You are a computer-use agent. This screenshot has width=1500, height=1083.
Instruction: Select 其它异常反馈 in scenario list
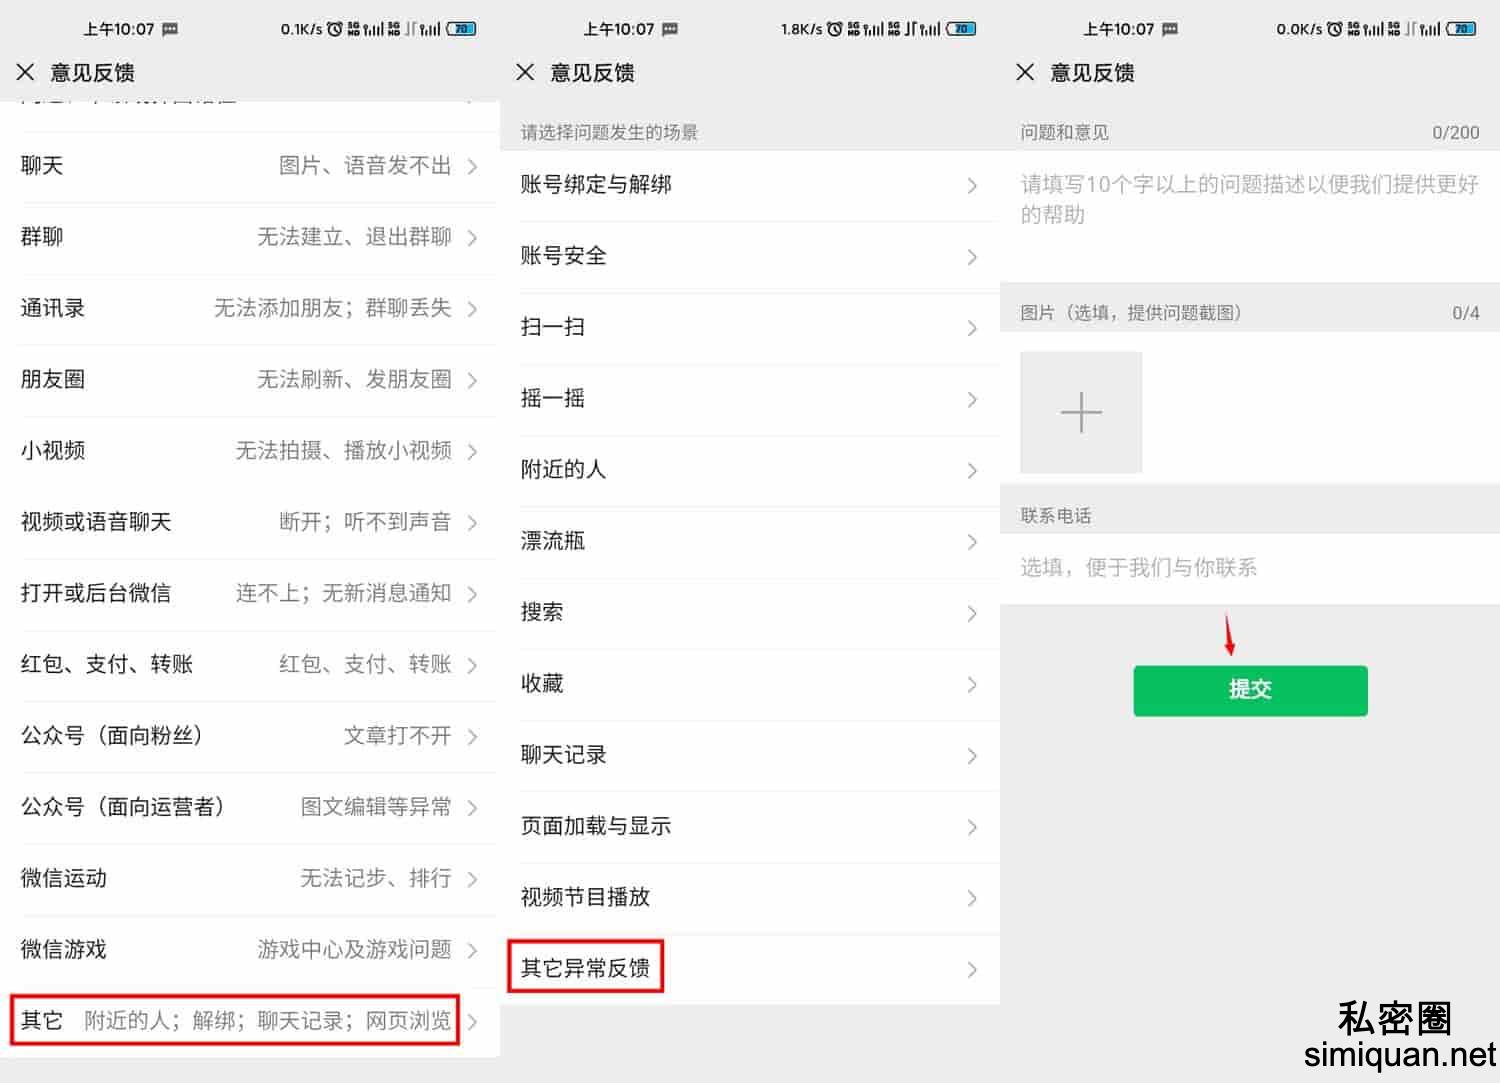(x=586, y=967)
